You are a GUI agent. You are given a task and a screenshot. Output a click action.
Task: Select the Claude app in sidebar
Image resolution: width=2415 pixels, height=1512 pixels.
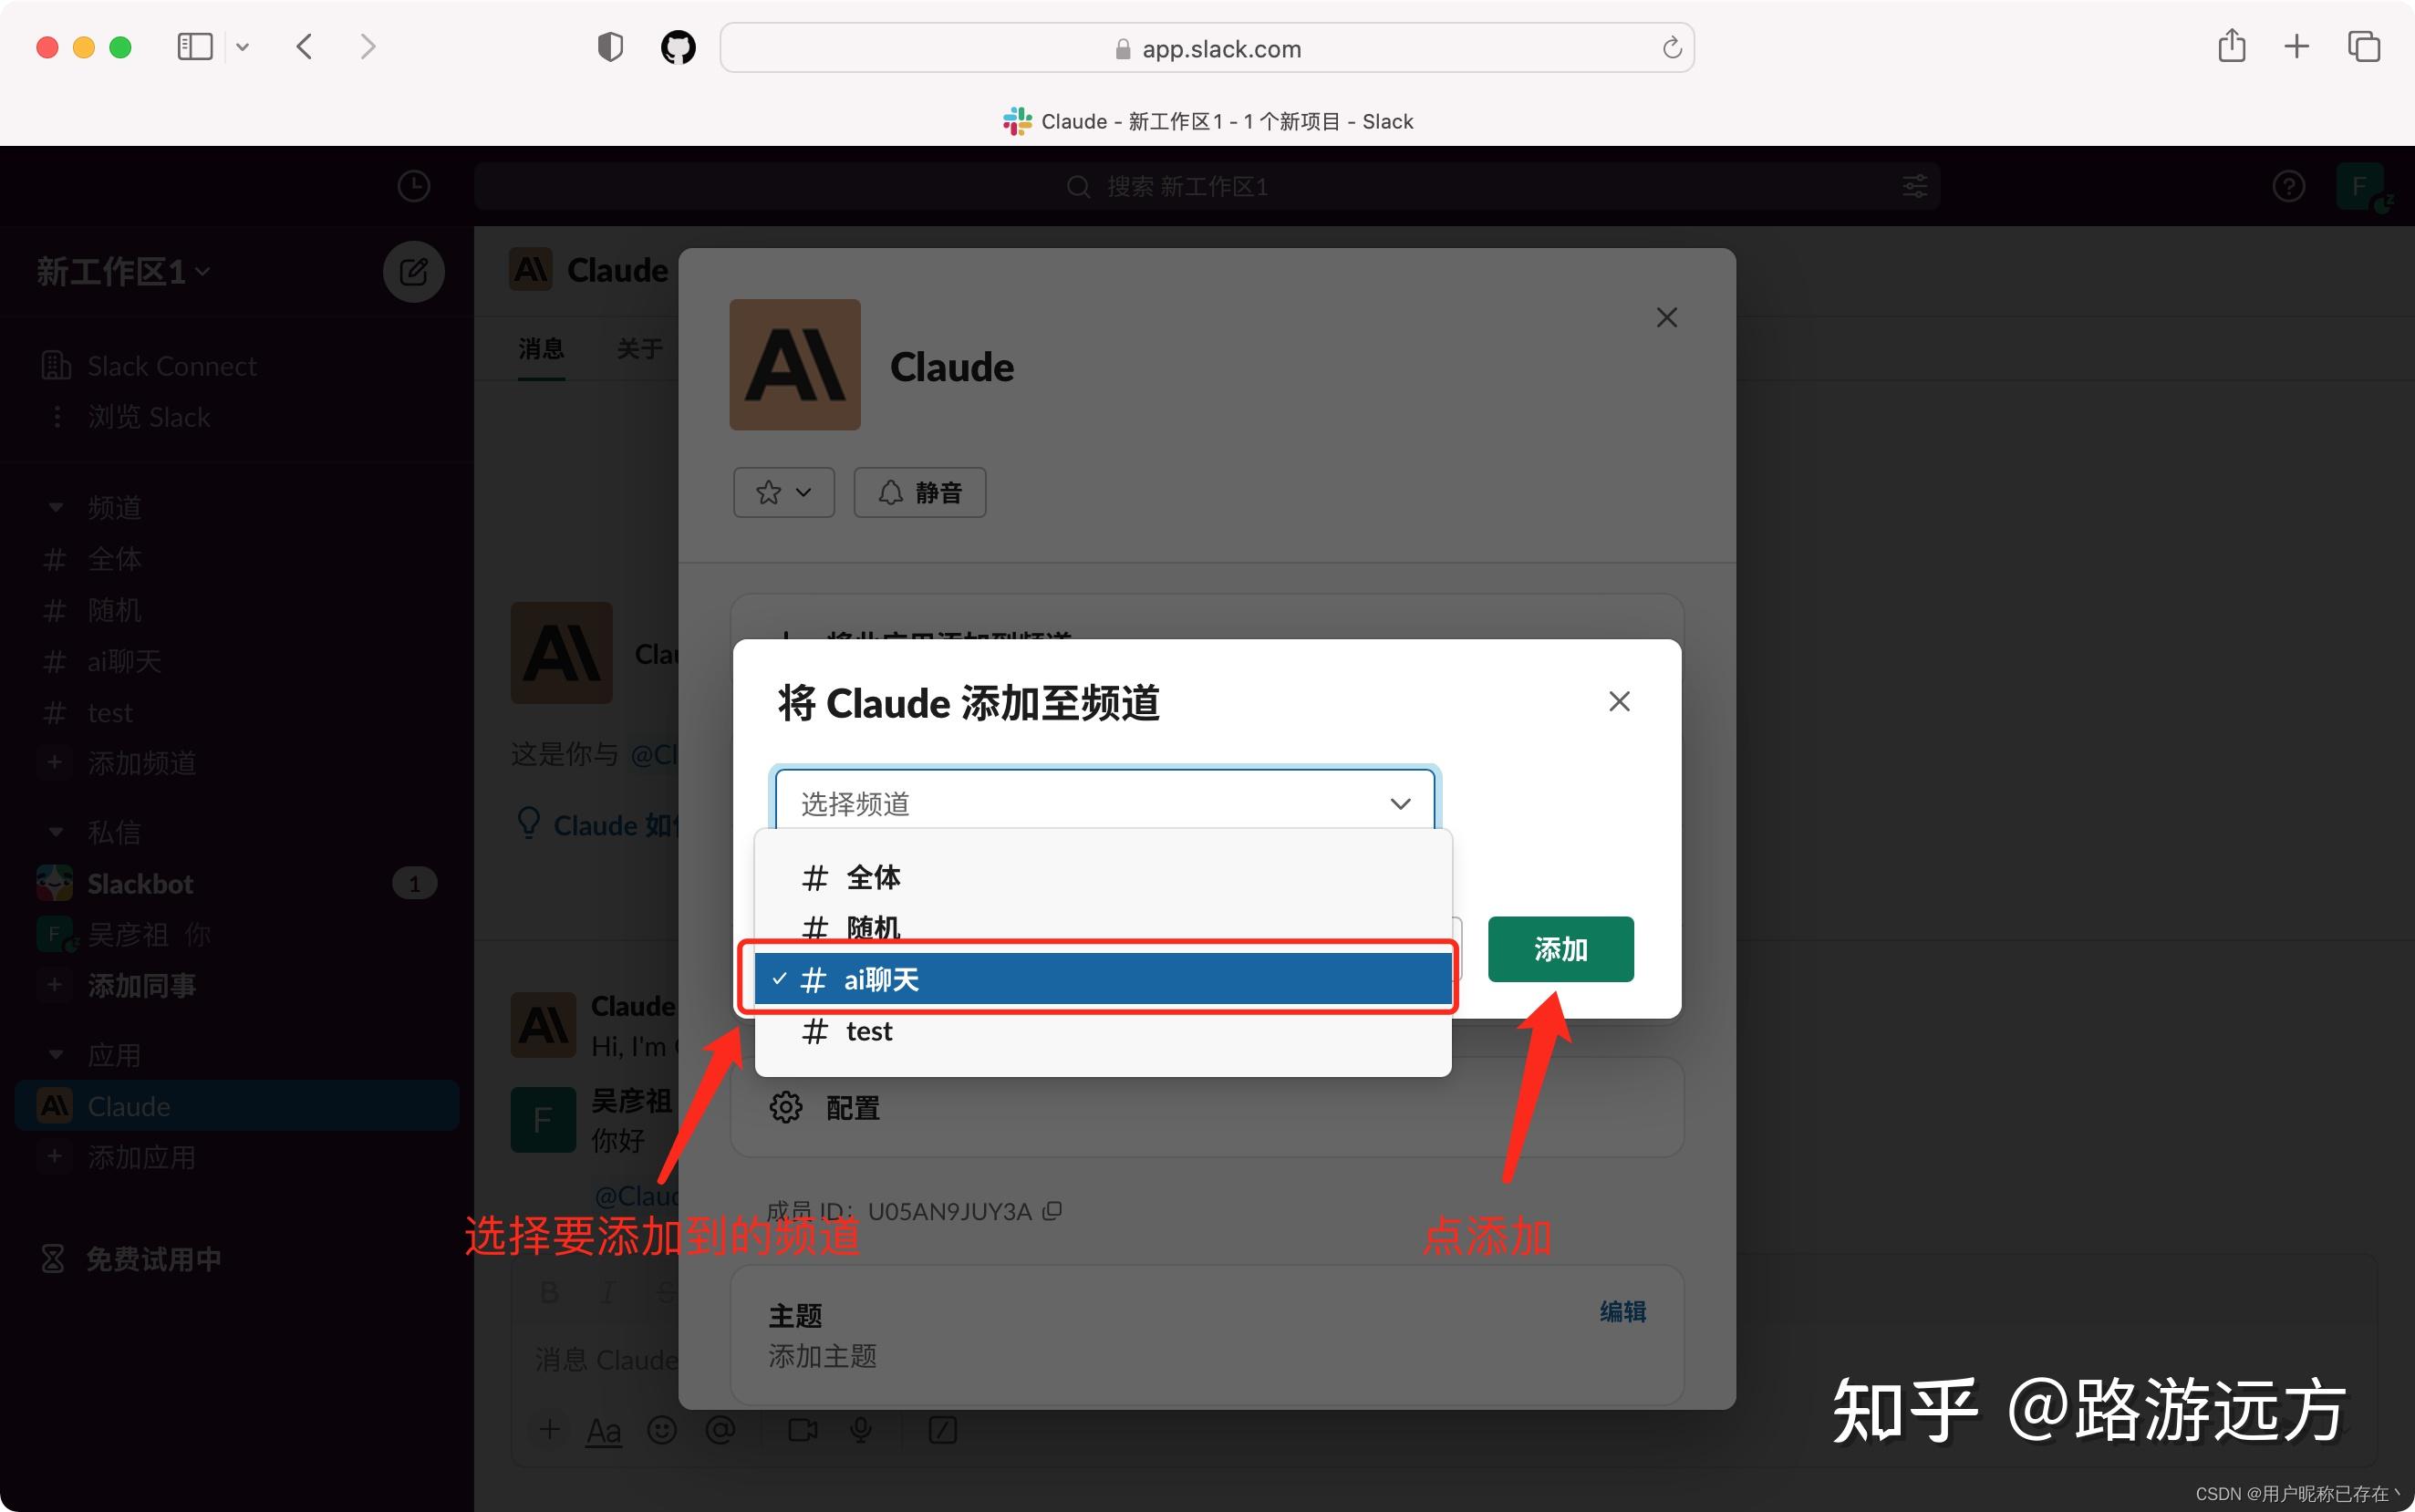coord(237,1106)
